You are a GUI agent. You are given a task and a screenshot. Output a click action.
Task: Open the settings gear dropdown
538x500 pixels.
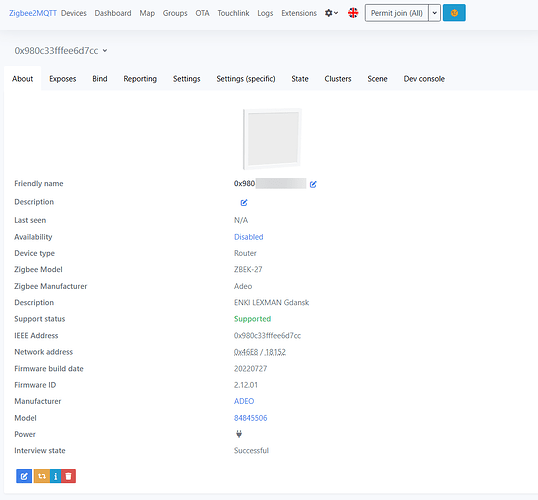331,13
